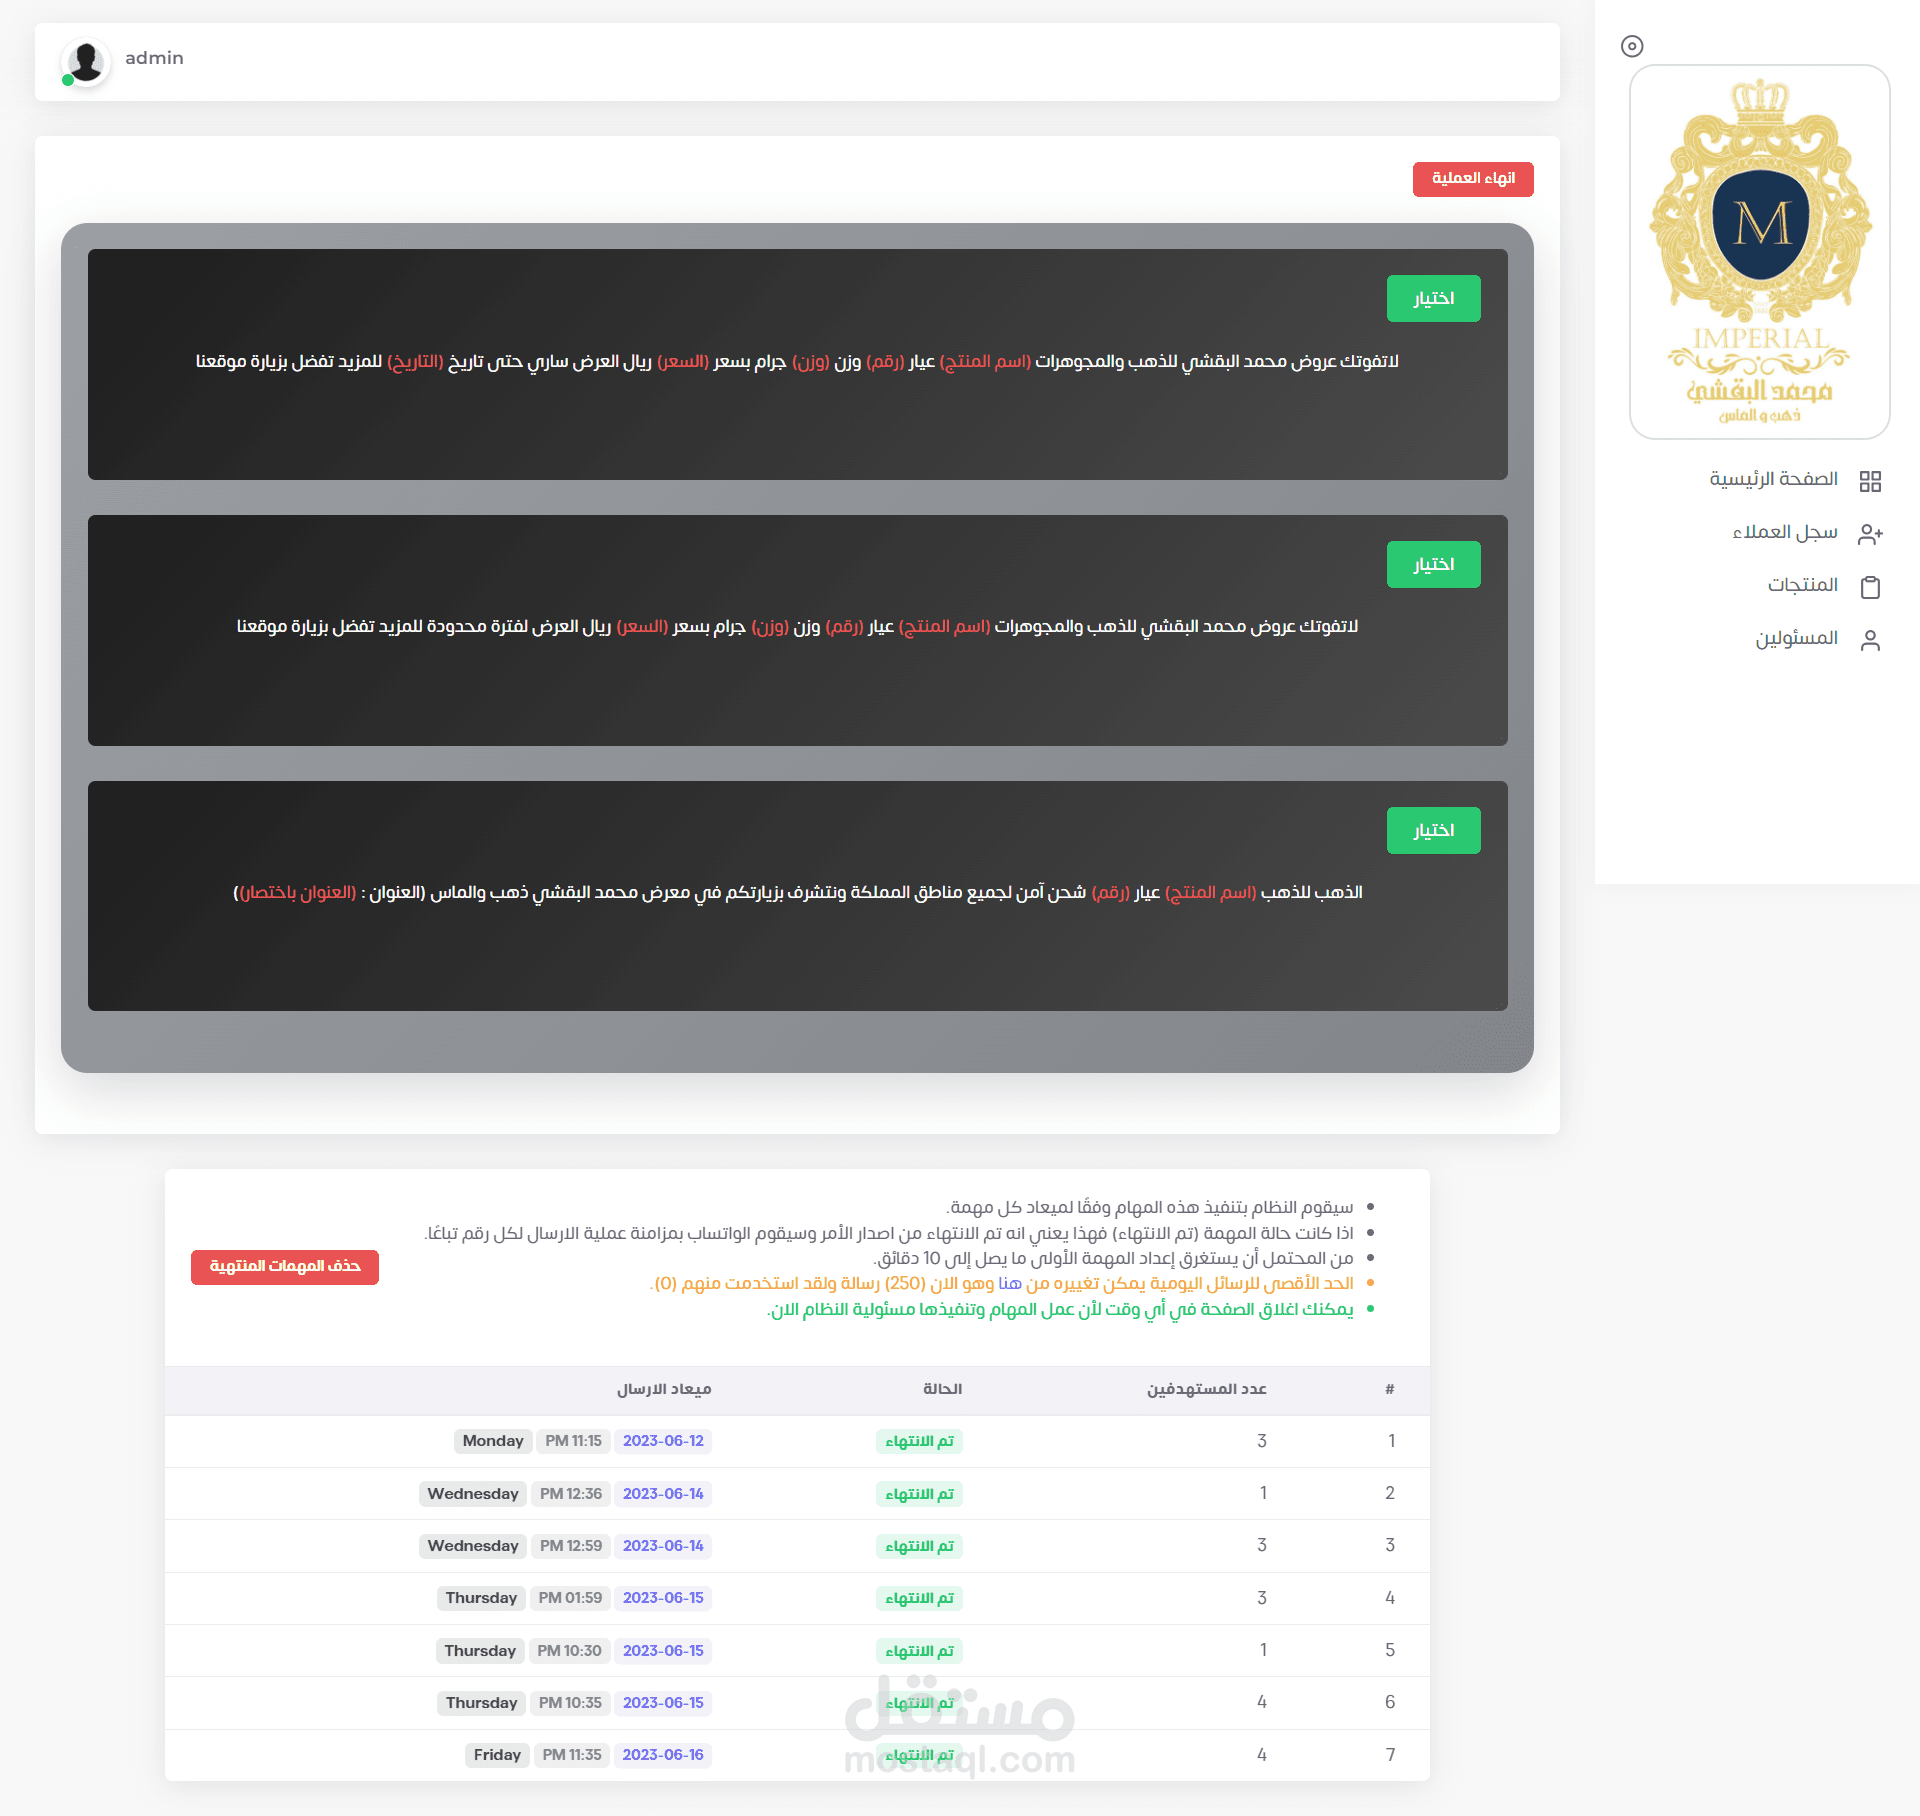Click the administrators person icon
1920x1816 pixels.
[1870, 640]
